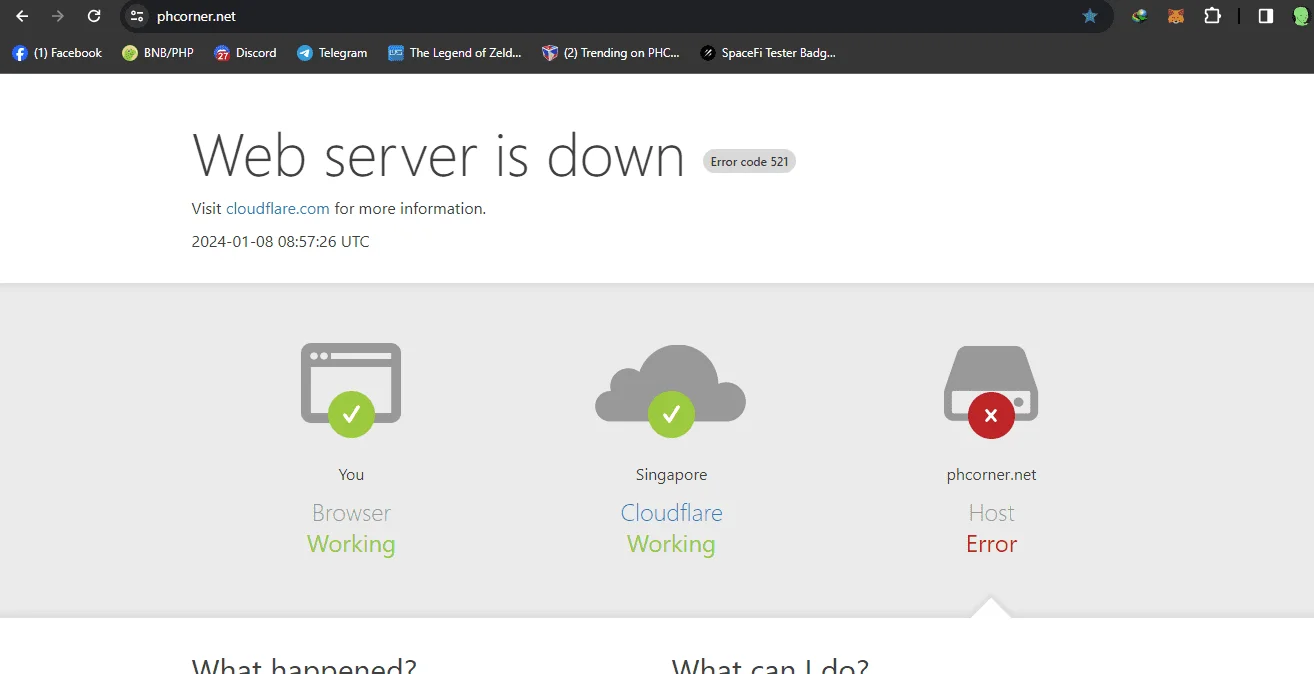Open the SpaceFi Tester Badge bookmark

tap(768, 53)
